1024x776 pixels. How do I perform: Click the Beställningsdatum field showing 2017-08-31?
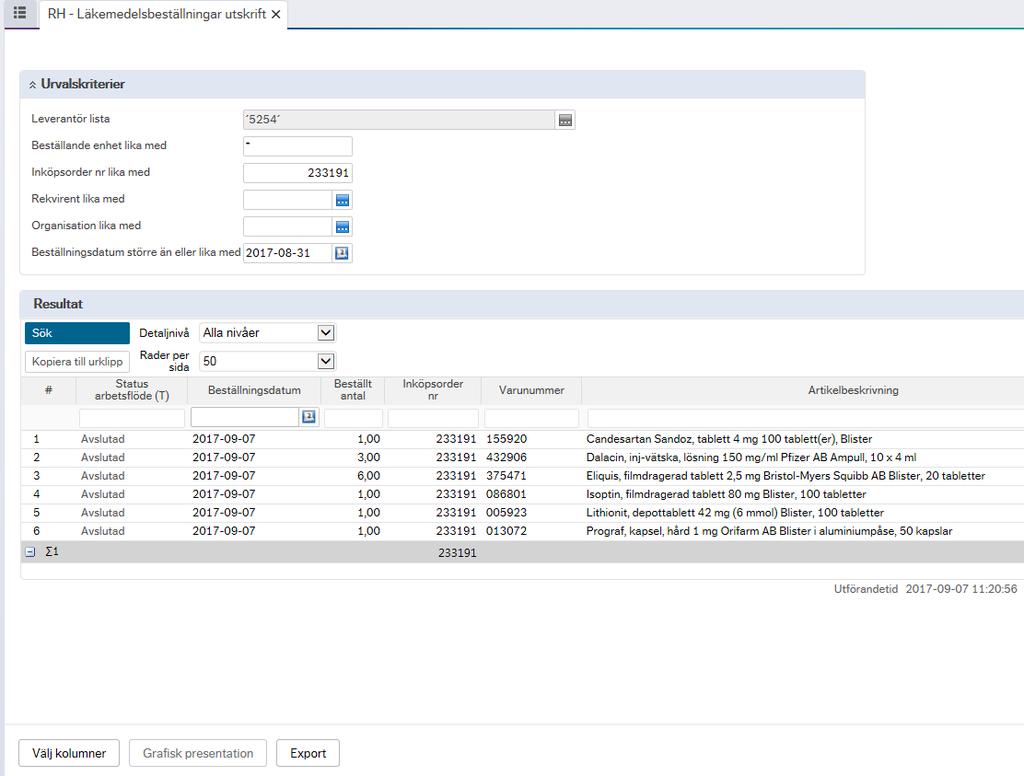click(x=287, y=253)
